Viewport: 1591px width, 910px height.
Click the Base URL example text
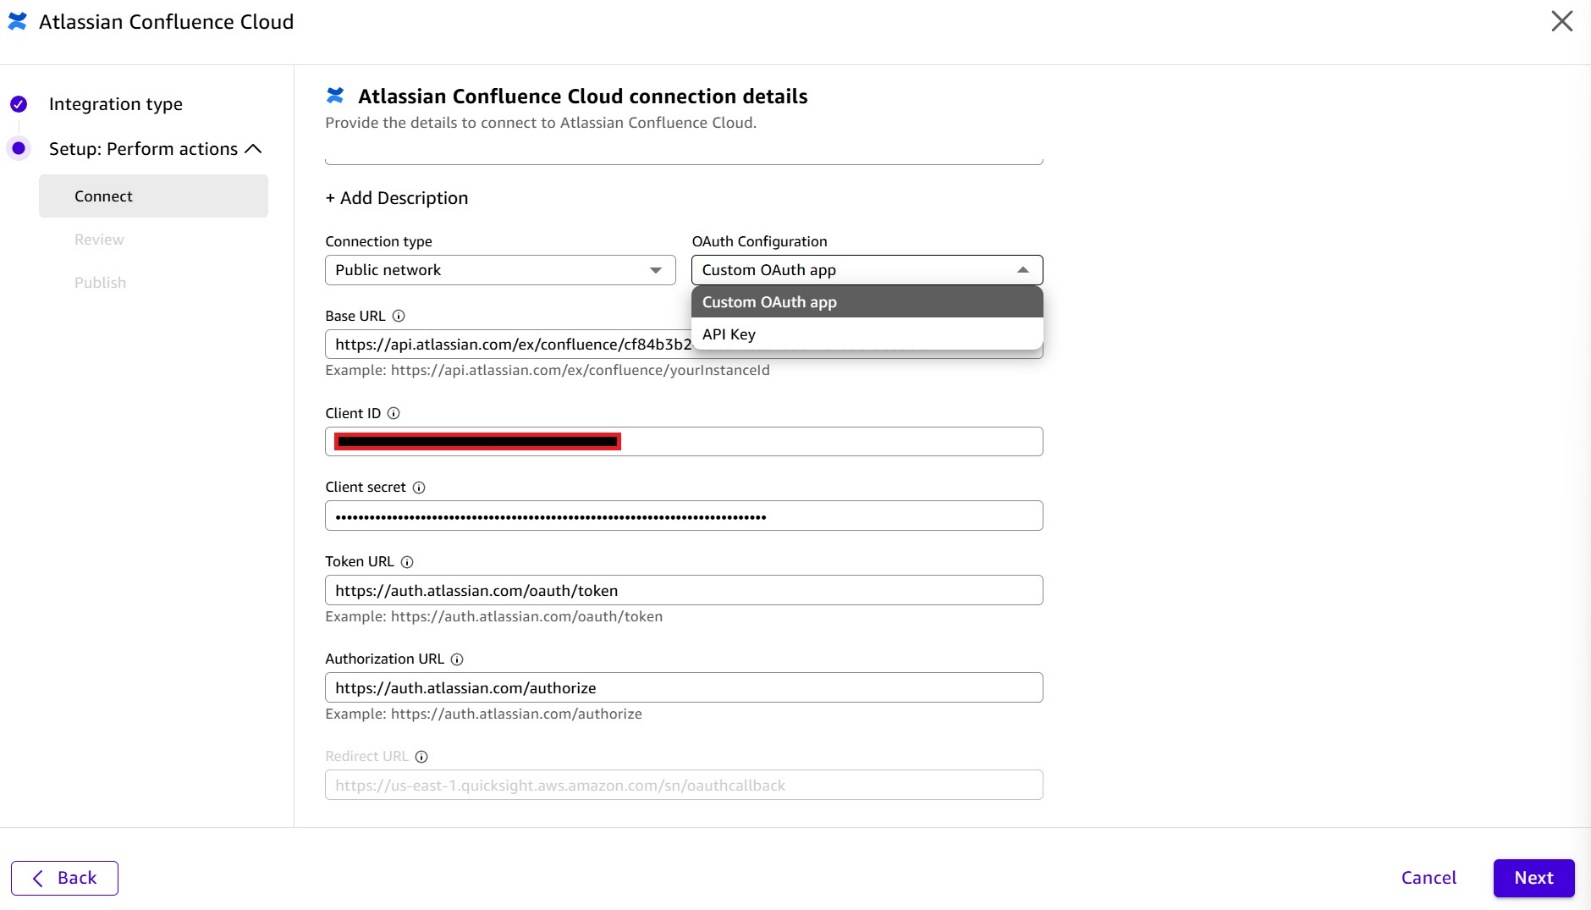click(547, 370)
